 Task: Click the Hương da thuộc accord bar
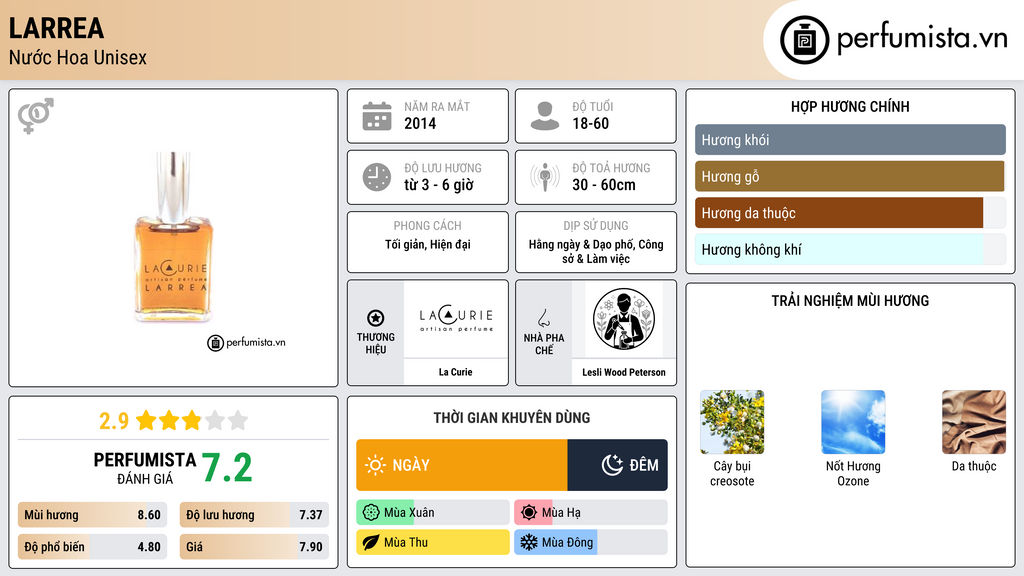(x=850, y=213)
